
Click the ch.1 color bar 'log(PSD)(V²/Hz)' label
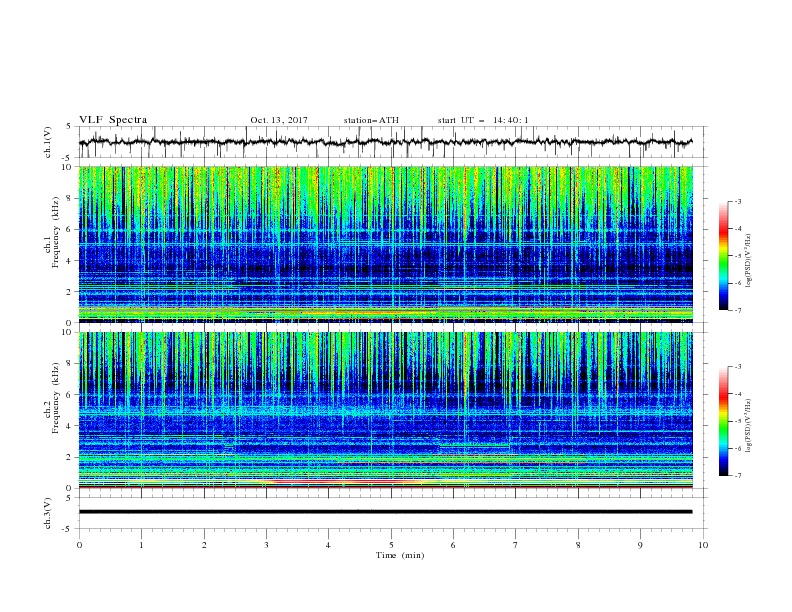(x=748, y=261)
